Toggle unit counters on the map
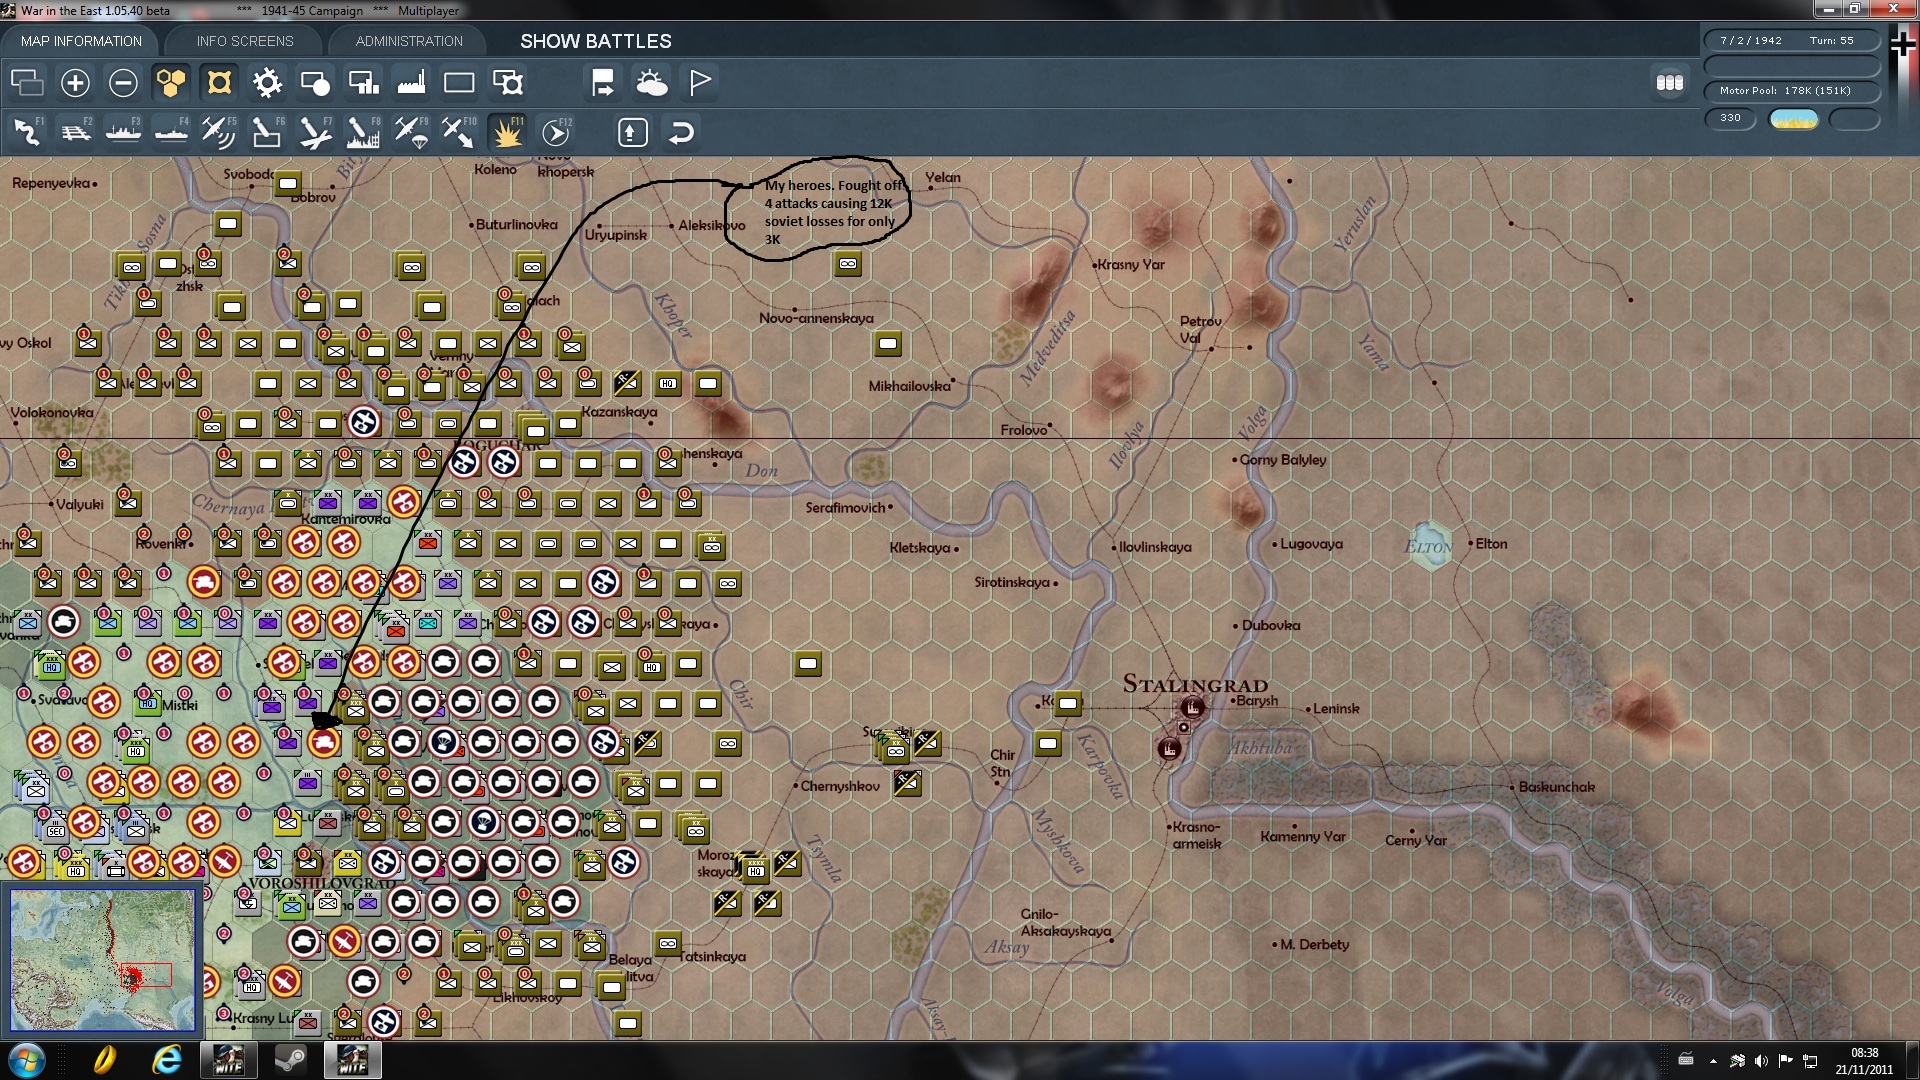Viewport: 1920px width, 1080px height. [219, 83]
